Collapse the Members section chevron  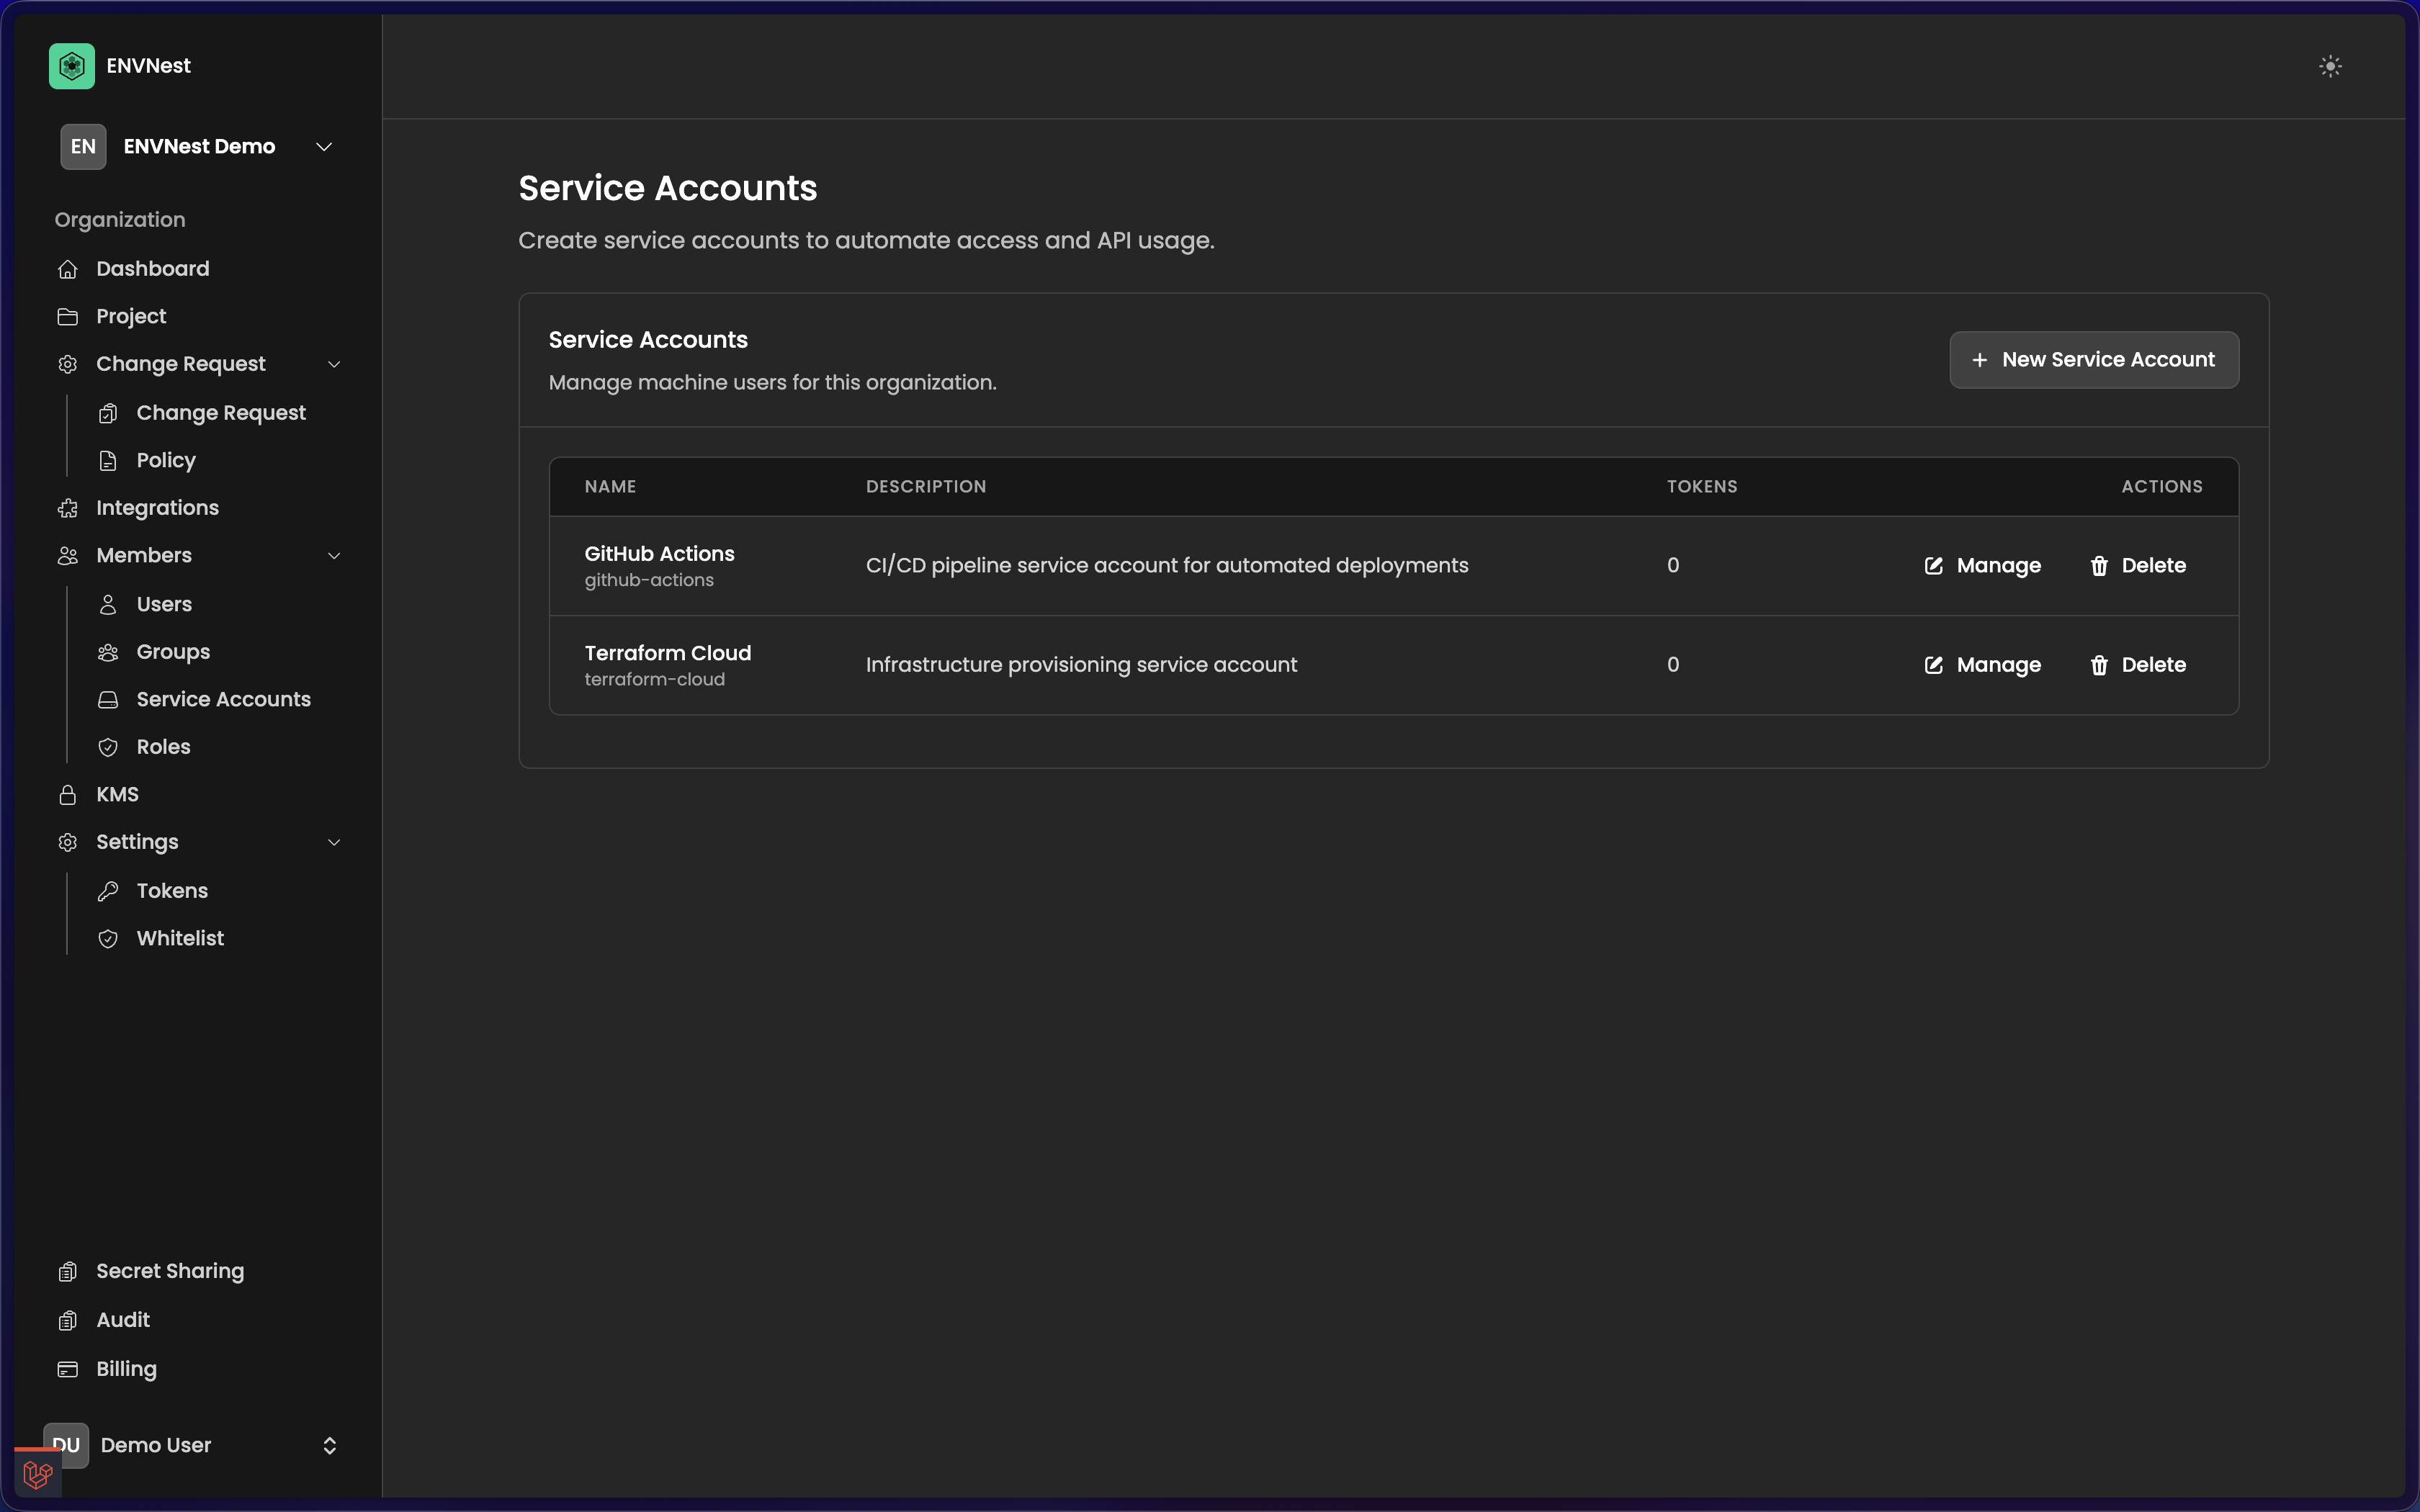tap(334, 556)
